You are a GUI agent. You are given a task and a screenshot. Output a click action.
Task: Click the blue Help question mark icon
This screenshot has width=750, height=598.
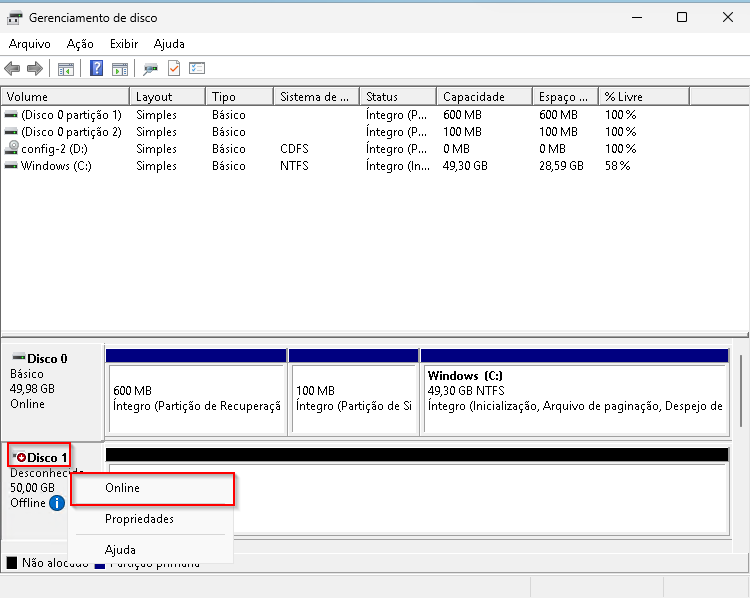(x=97, y=69)
